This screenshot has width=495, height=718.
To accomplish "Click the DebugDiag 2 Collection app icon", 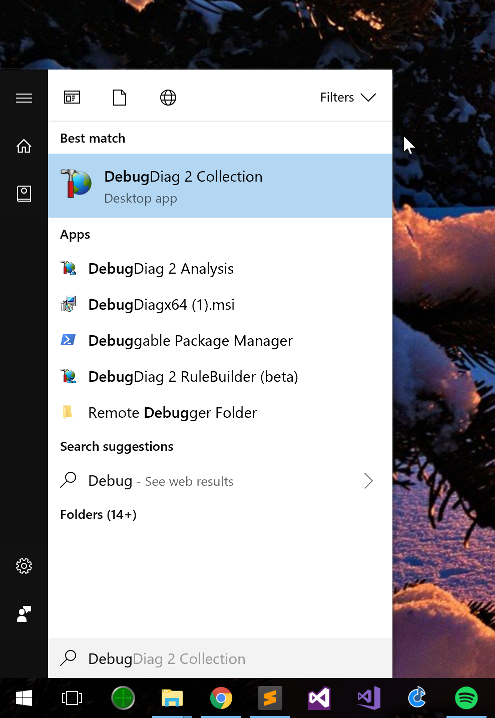I will [x=76, y=183].
